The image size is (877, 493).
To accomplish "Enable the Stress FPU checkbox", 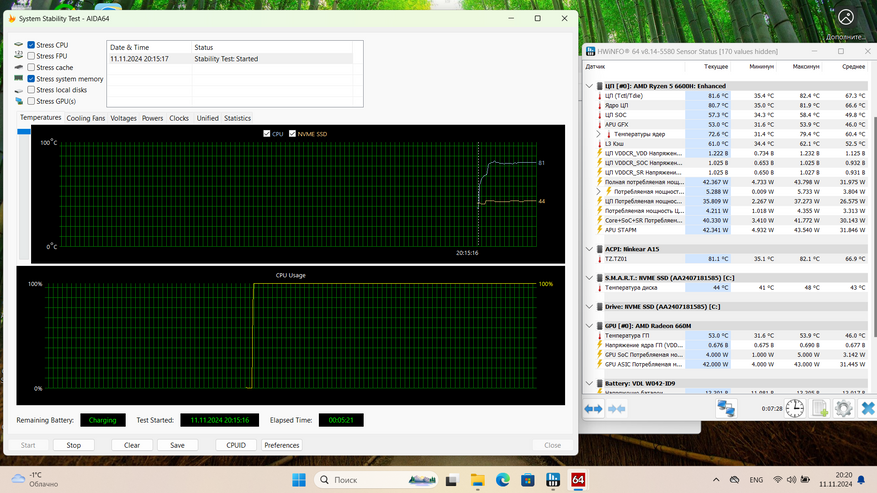I will (x=31, y=56).
